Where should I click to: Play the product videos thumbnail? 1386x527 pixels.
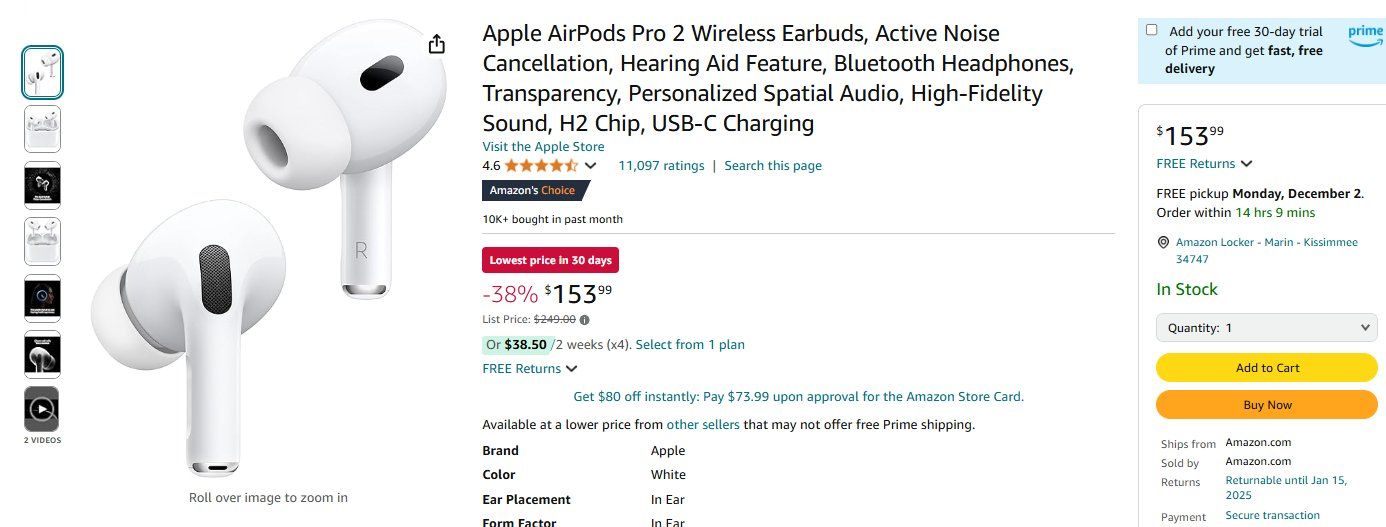(x=42, y=409)
